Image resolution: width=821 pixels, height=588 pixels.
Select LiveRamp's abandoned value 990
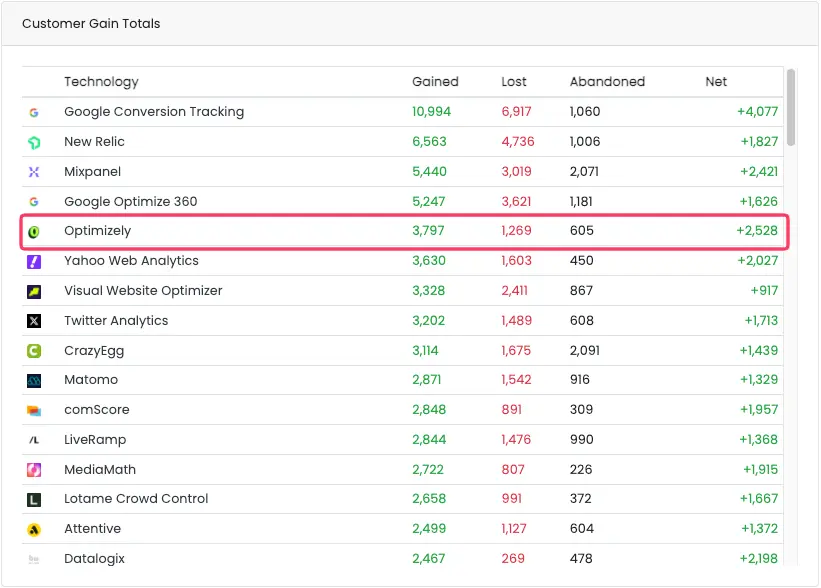pyautogui.click(x=581, y=439)
